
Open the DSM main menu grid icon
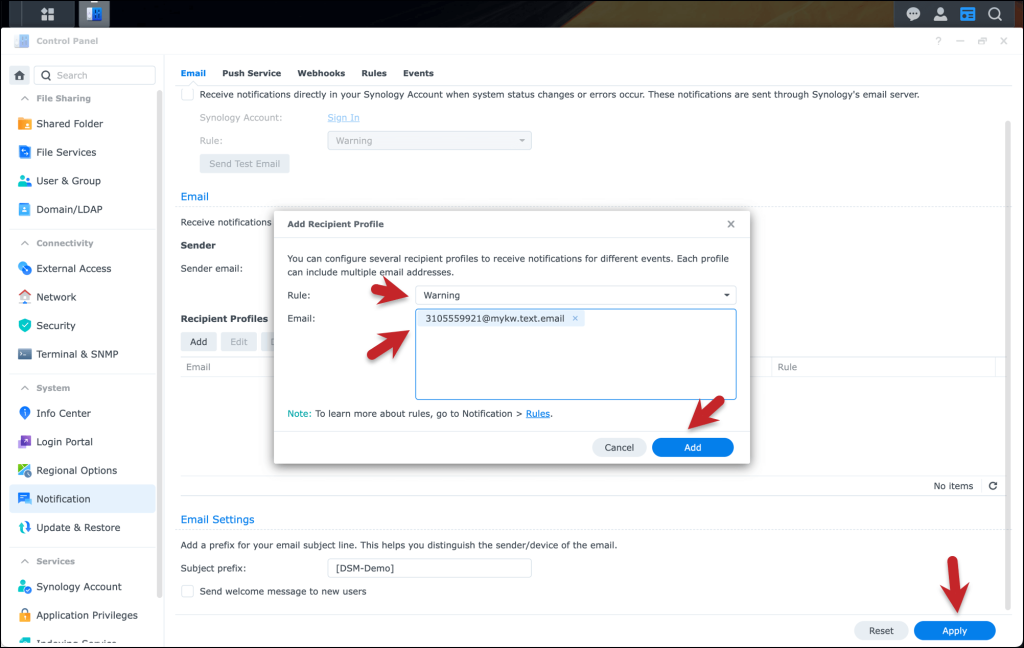[x=48, y=14]
